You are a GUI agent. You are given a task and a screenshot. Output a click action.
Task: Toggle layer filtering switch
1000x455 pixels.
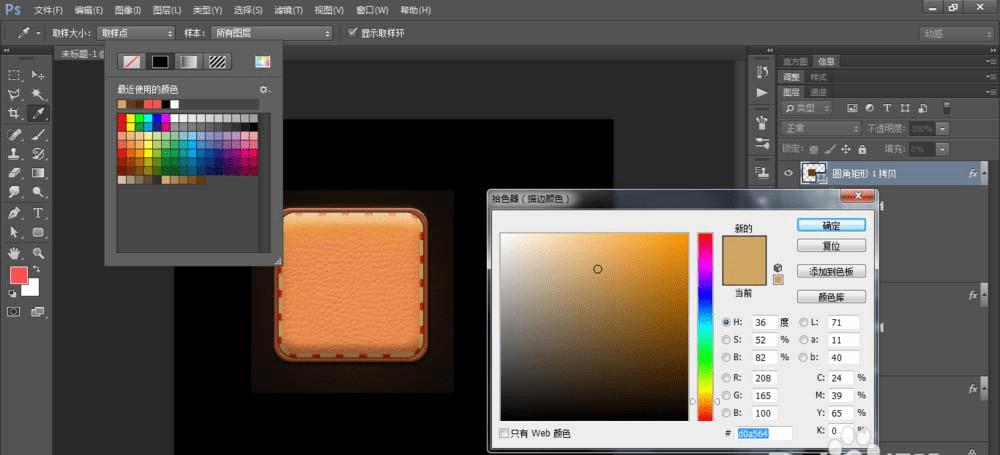point(946,107)
